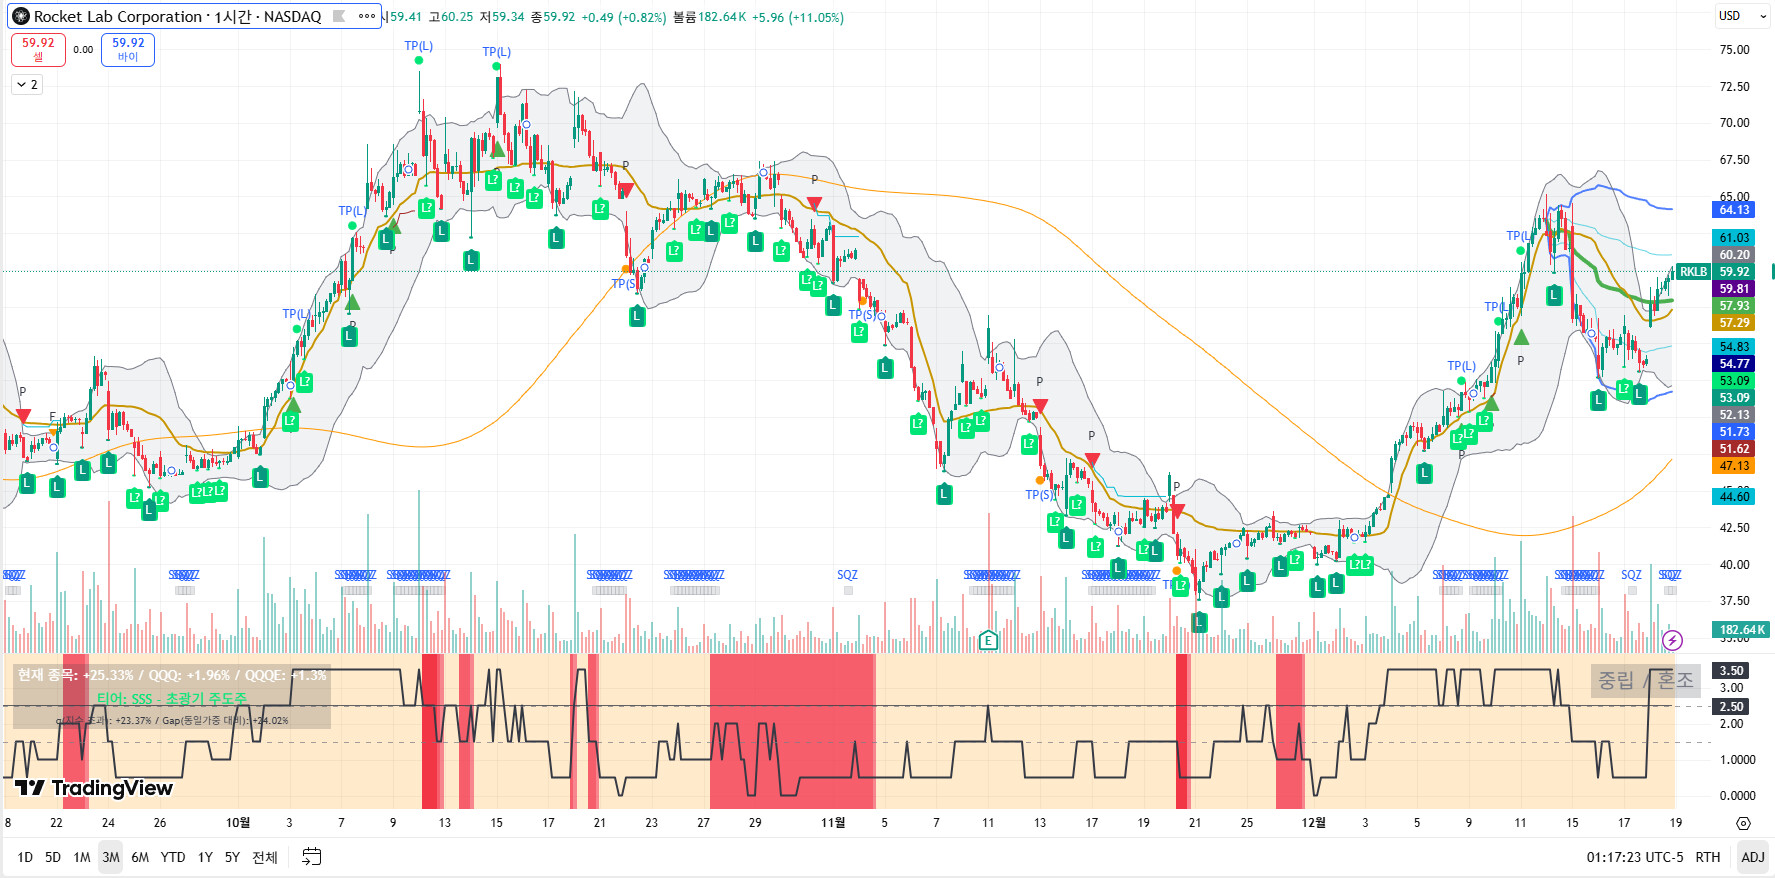Open chart settings gear on time axis
Screen dimensions: 1775x878
click(1743, 823)
